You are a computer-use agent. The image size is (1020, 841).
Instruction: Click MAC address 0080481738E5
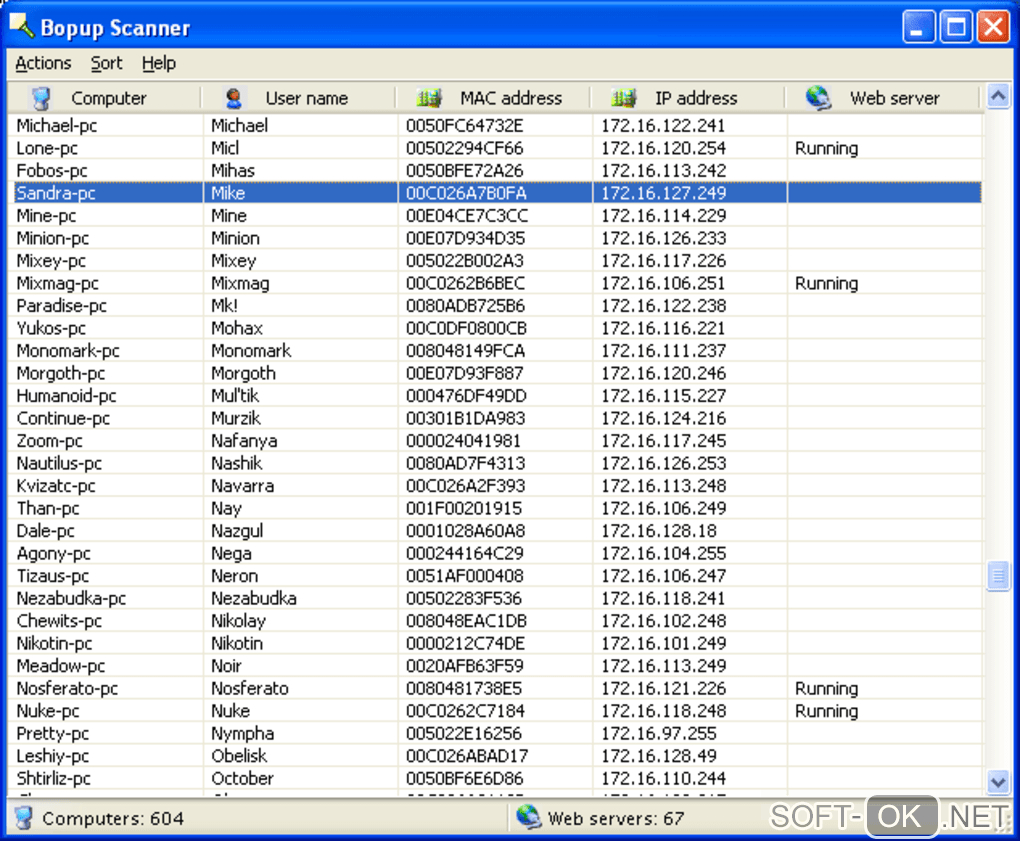[x=464, y=689]
